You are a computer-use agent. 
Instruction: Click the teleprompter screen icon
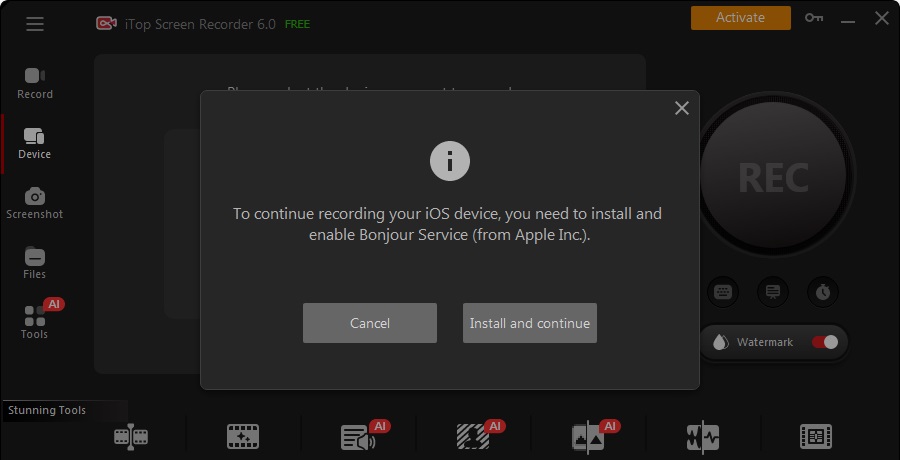773,292
